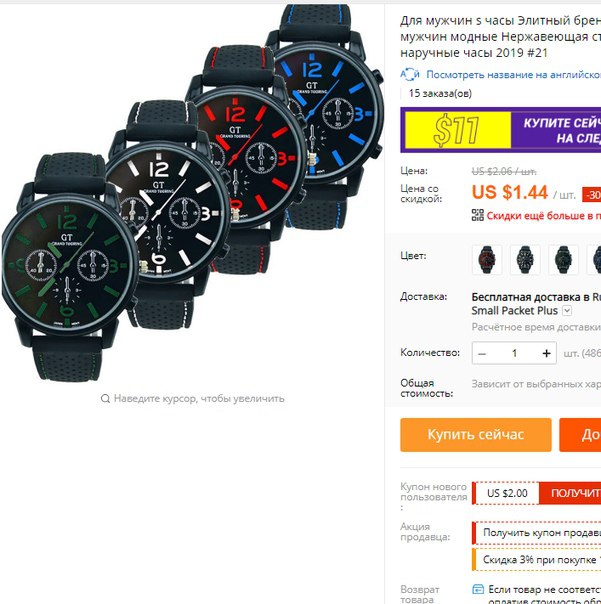
Task: Select the green watch color option
Action: (x=563, y=260)
